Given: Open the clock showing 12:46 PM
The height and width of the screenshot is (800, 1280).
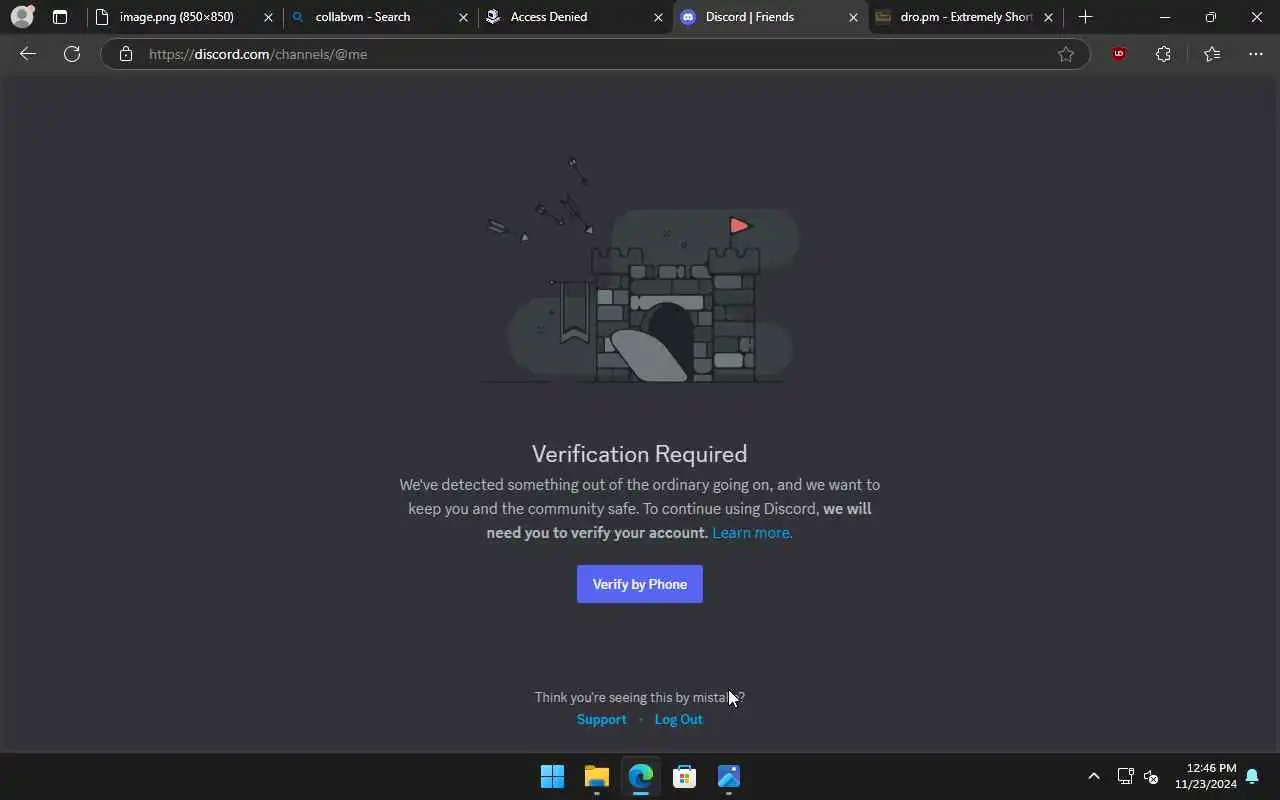Looking at the screenshot, I should pos(1206,776).
